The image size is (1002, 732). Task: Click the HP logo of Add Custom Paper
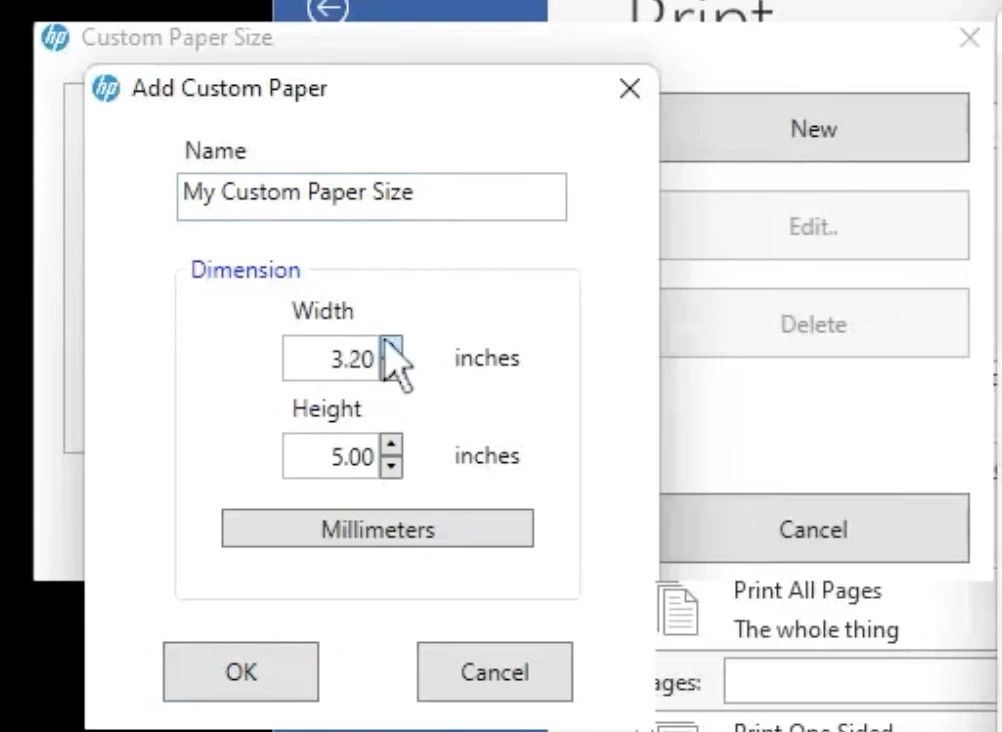(x=106, y=88)
